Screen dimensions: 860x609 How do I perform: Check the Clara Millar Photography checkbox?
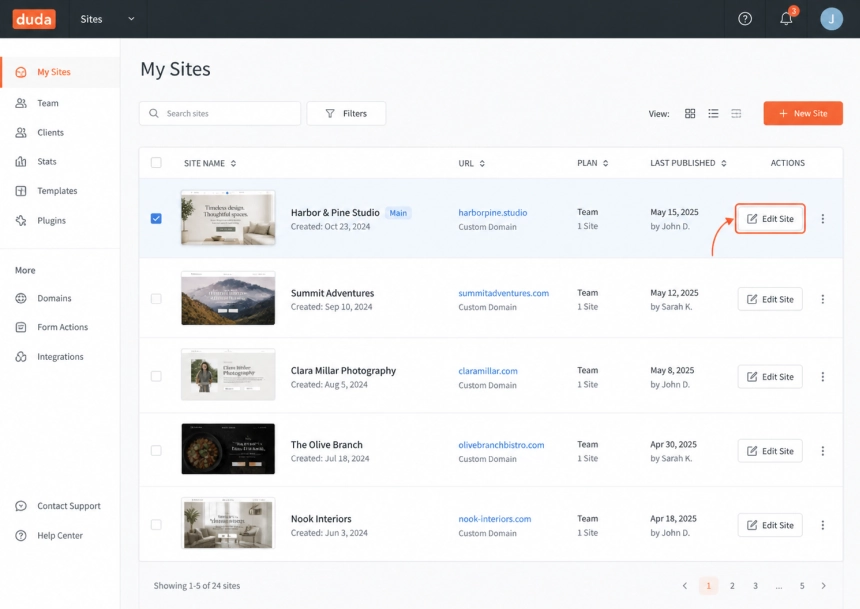[x=156, y=376]
